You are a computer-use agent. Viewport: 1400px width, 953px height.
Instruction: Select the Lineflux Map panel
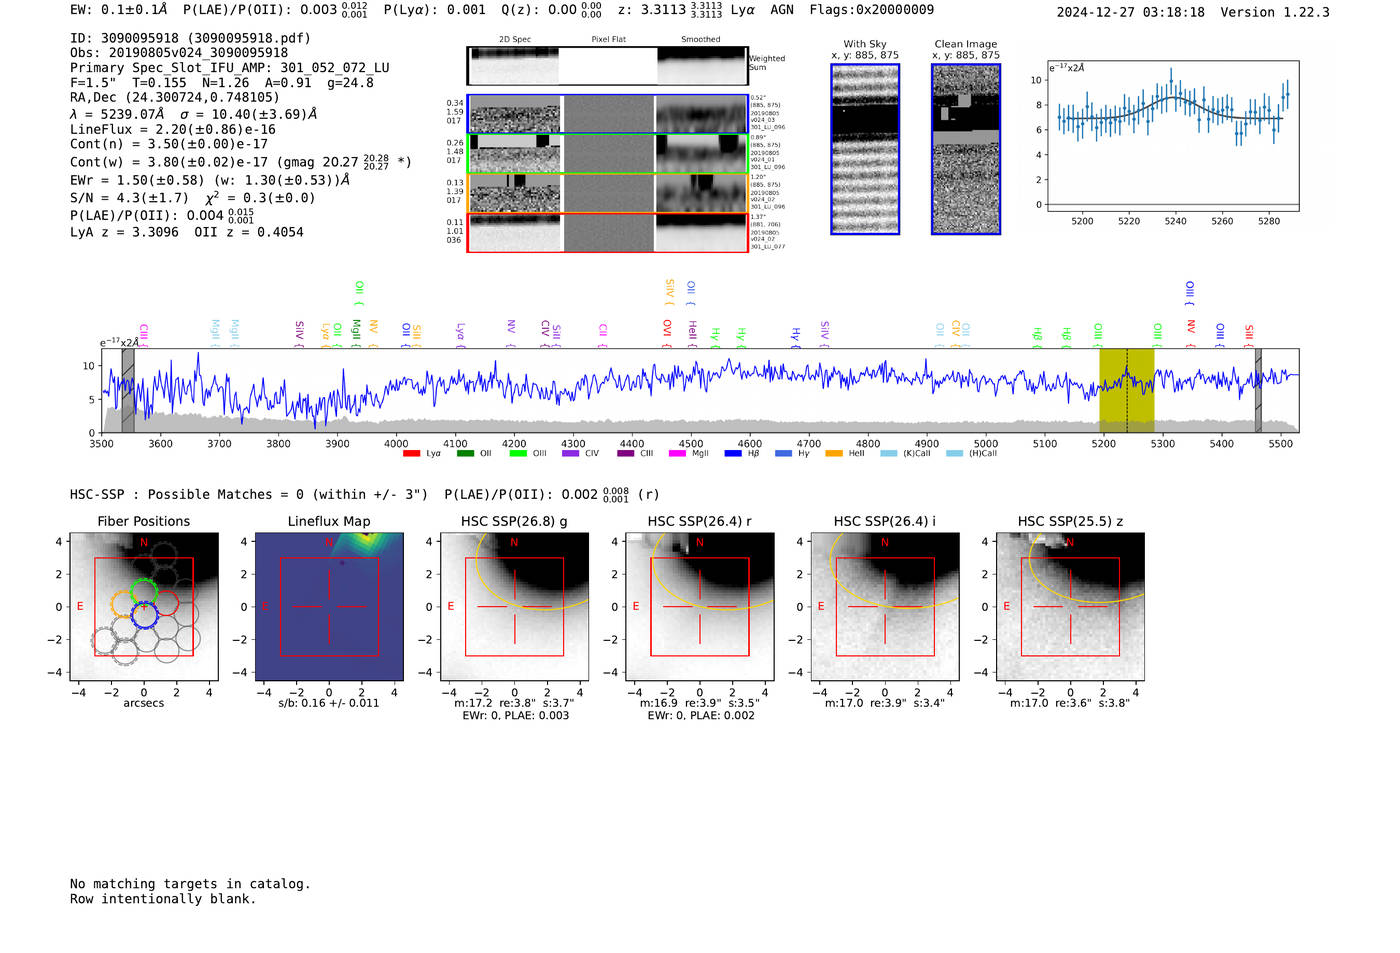329,607
